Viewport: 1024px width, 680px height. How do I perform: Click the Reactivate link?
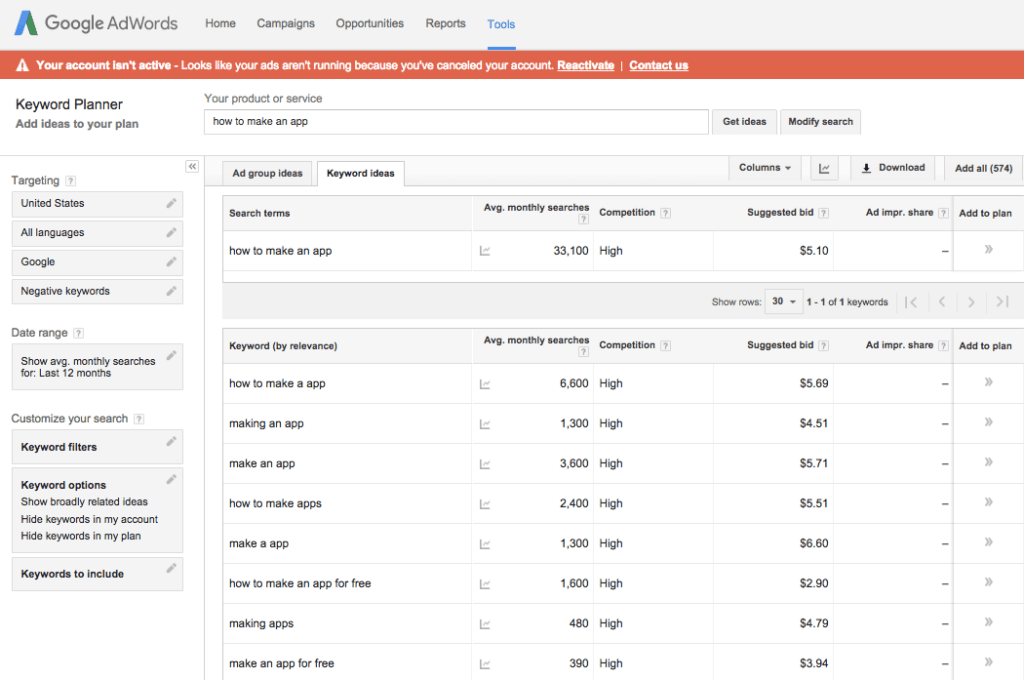pos(585,65)
